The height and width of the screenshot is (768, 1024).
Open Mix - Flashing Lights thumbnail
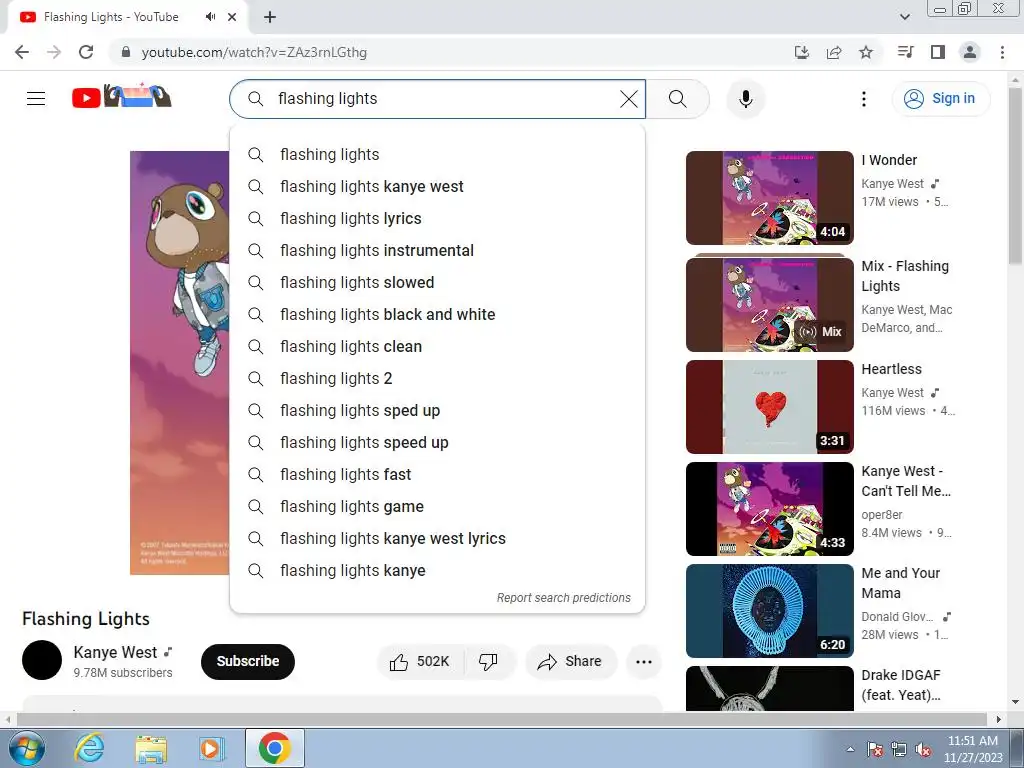click(x=769, y=305)
